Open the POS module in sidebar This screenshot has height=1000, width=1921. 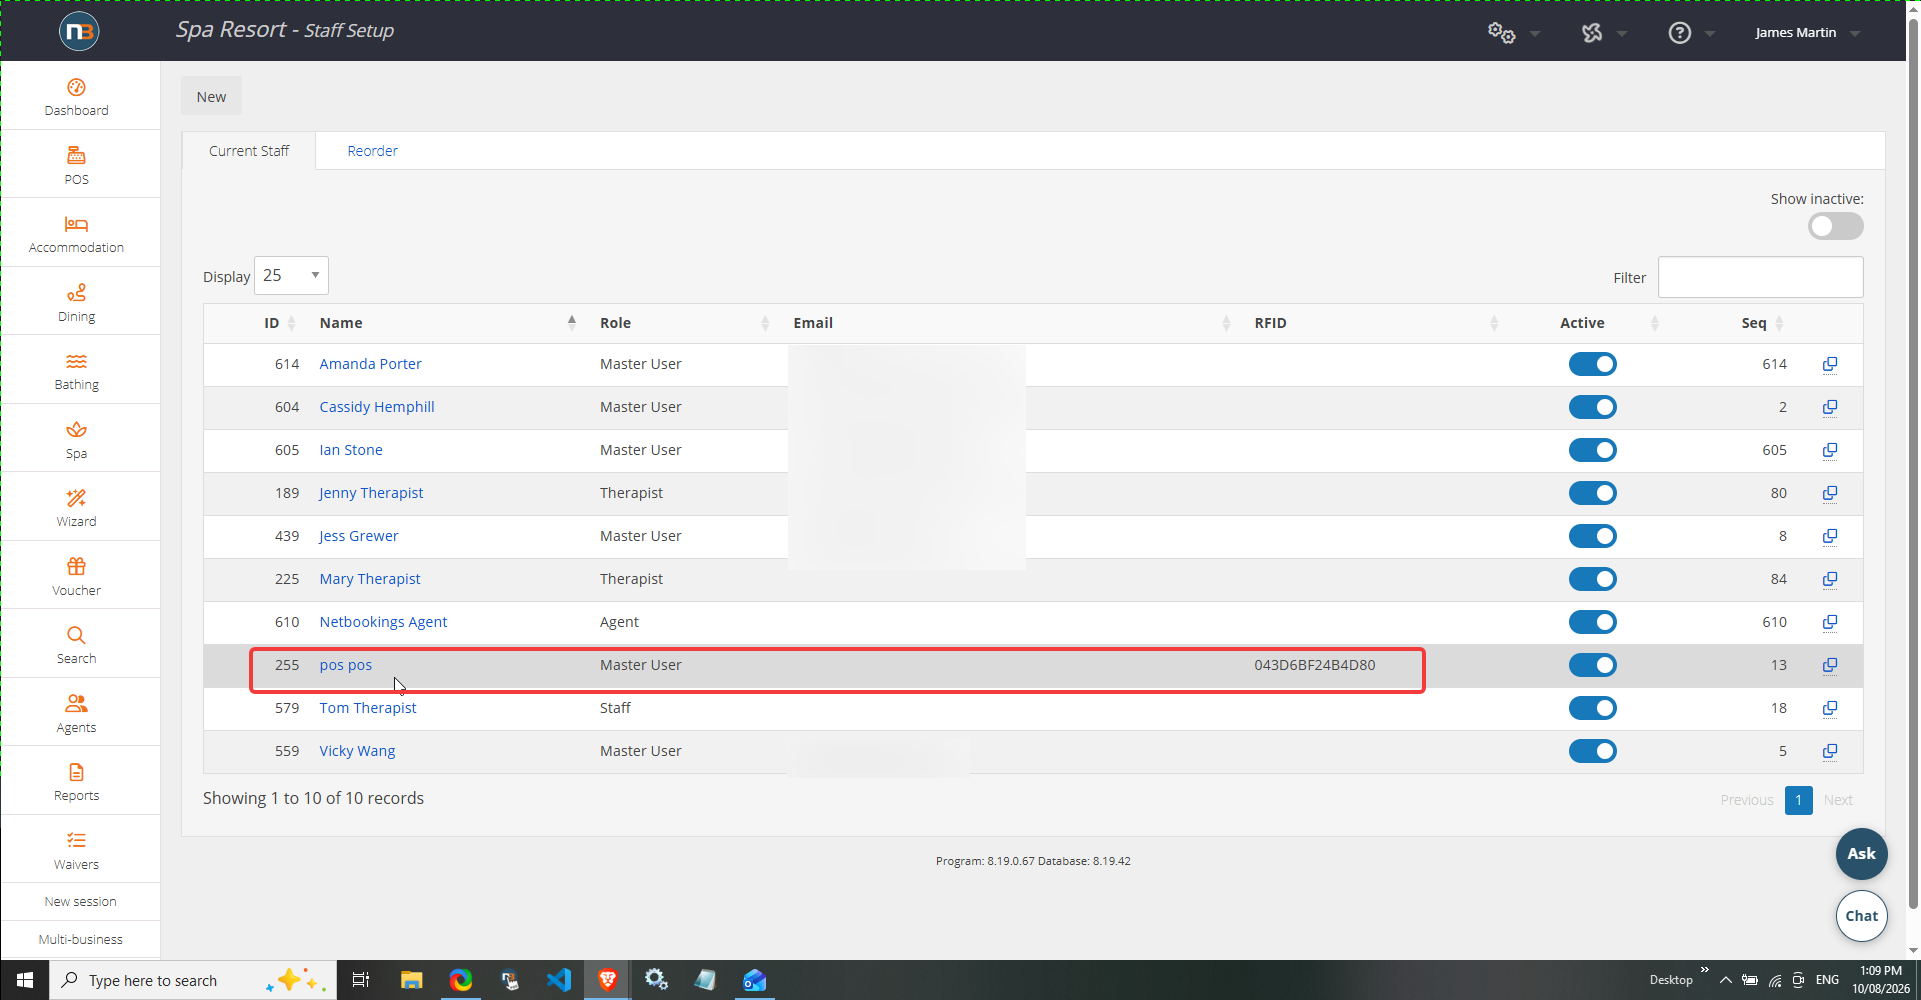click(x=77, y=165)
